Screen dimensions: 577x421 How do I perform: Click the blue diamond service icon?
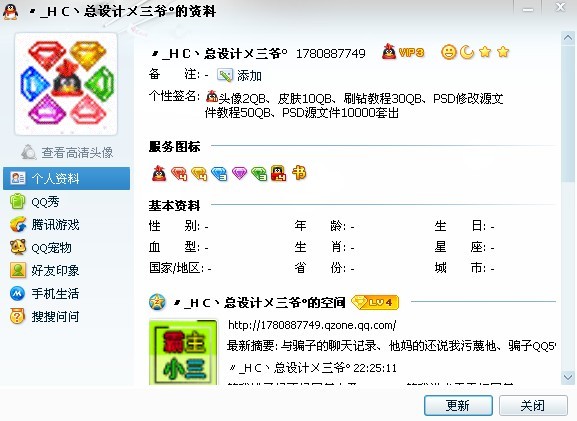(219, 173)
